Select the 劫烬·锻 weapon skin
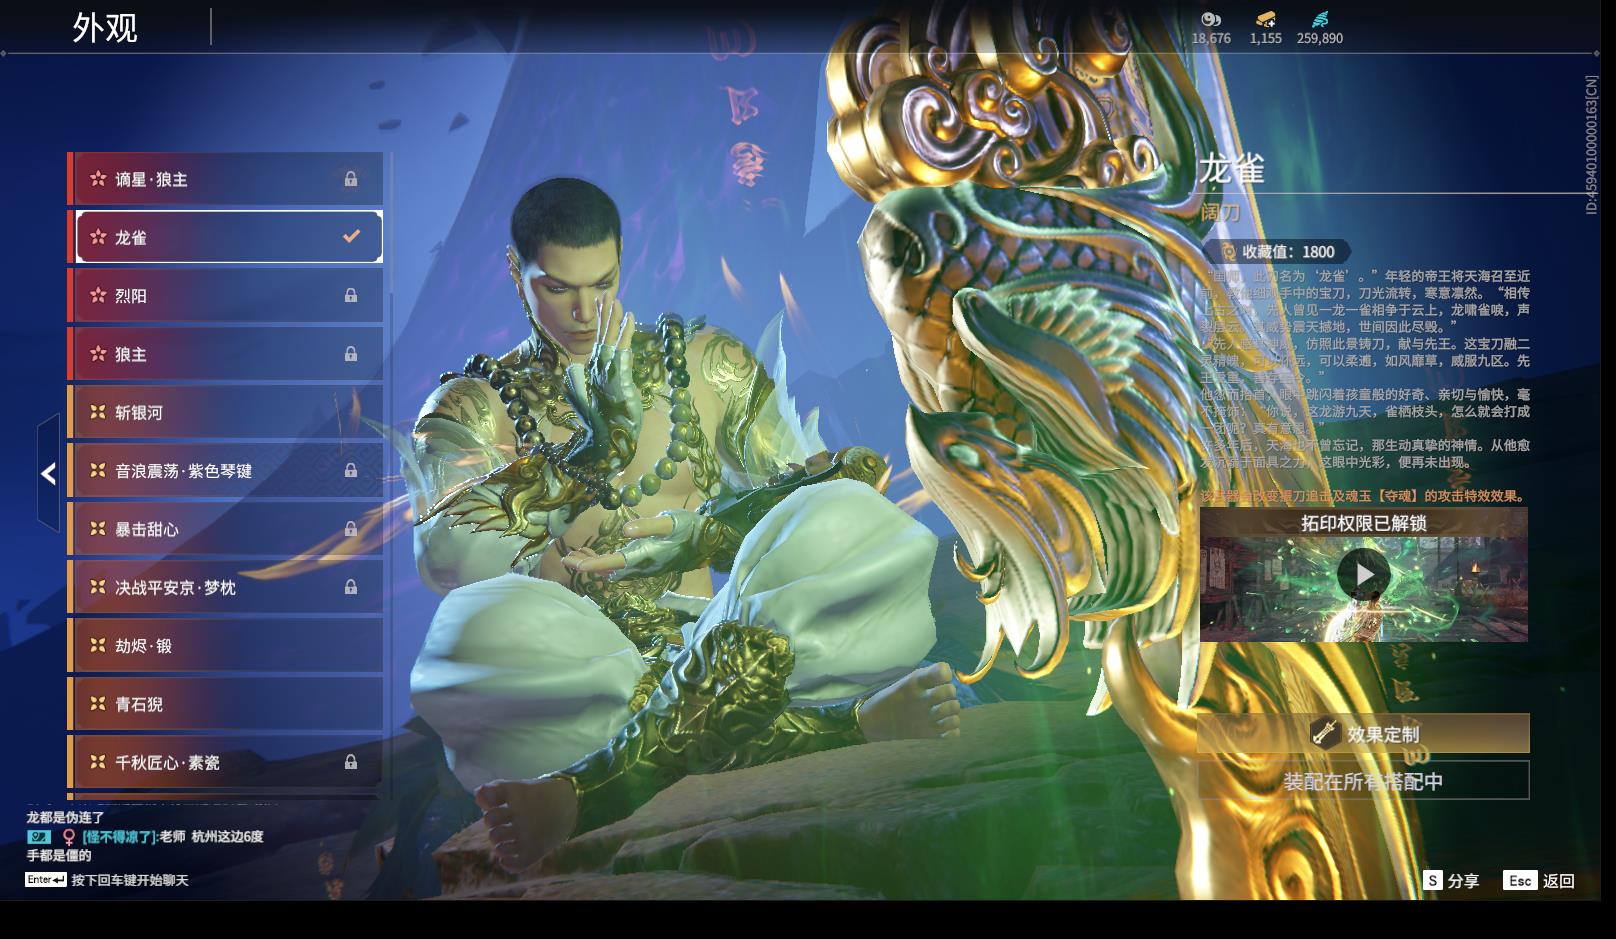Image resolution: width=1616 pixels, height=939 pixels. pos(225,646)
